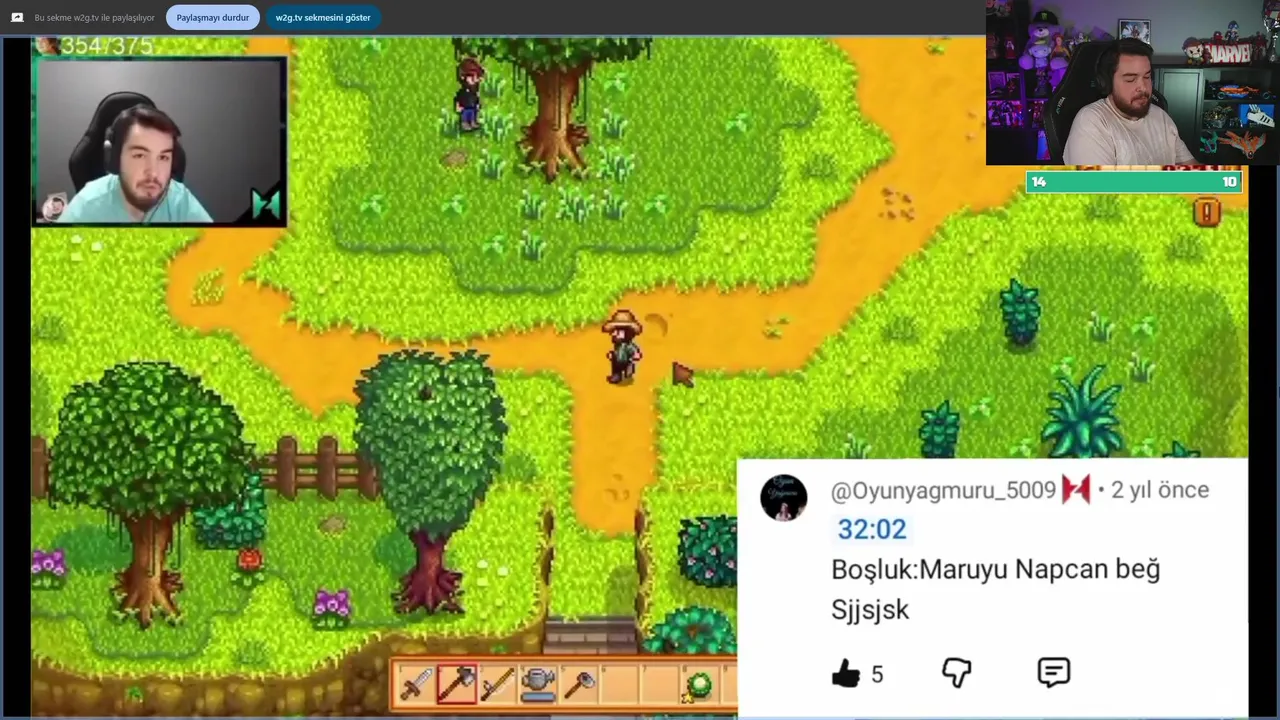Select the watering can in the hotbar
Image resolution: width=1280 pixels, height=720 pixels.
click(538, 684)
